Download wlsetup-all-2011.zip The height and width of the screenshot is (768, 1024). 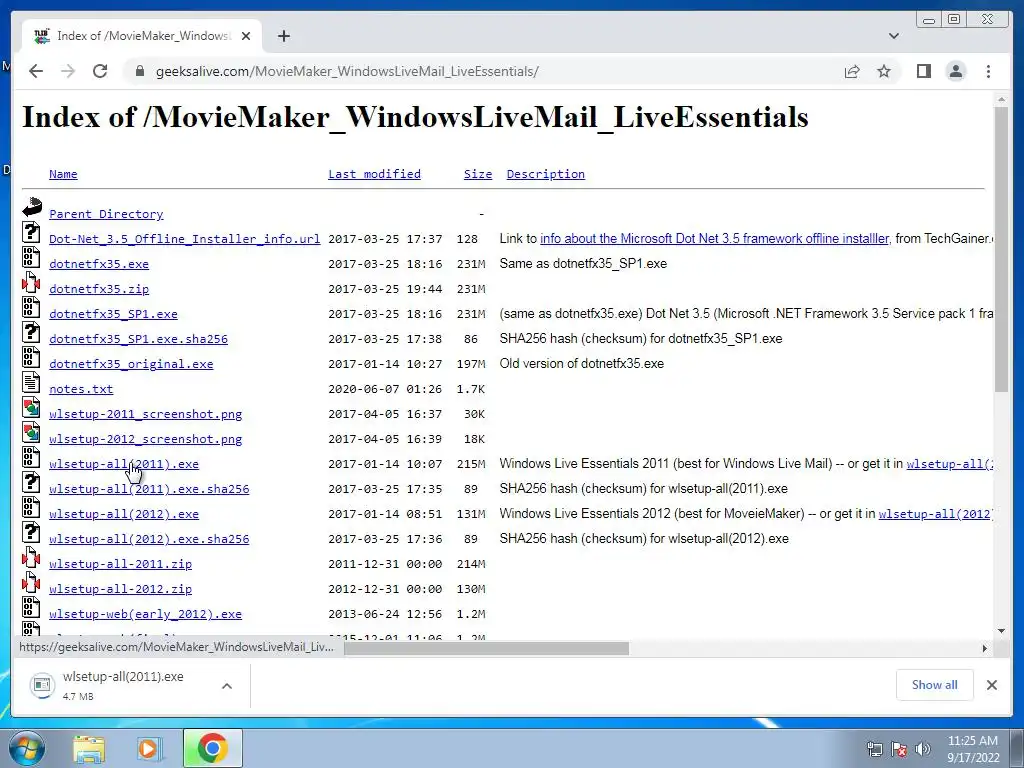[x=120, y=564]
